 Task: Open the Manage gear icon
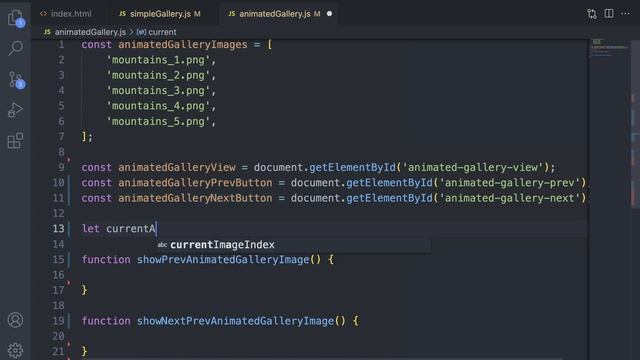[15, 350]
